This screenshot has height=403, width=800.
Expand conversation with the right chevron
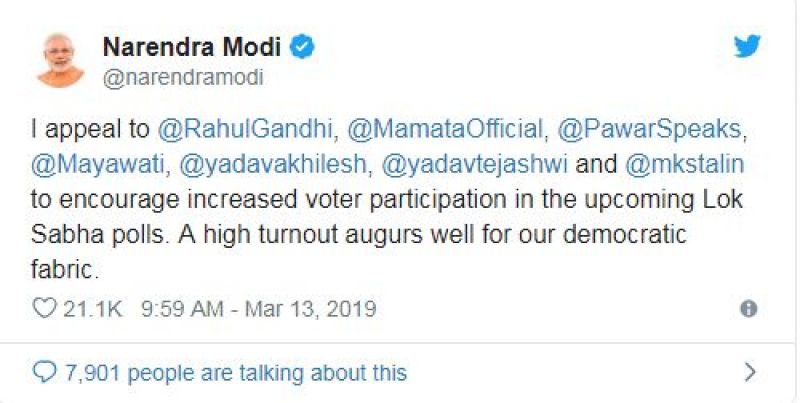(x=750, y=373)
